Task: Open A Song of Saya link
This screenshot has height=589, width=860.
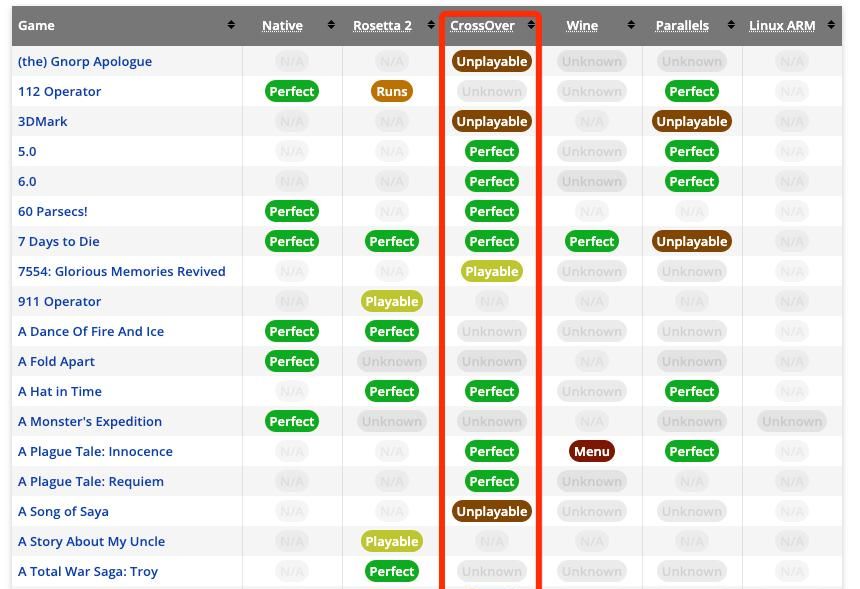Action: [x=63, y=512]
